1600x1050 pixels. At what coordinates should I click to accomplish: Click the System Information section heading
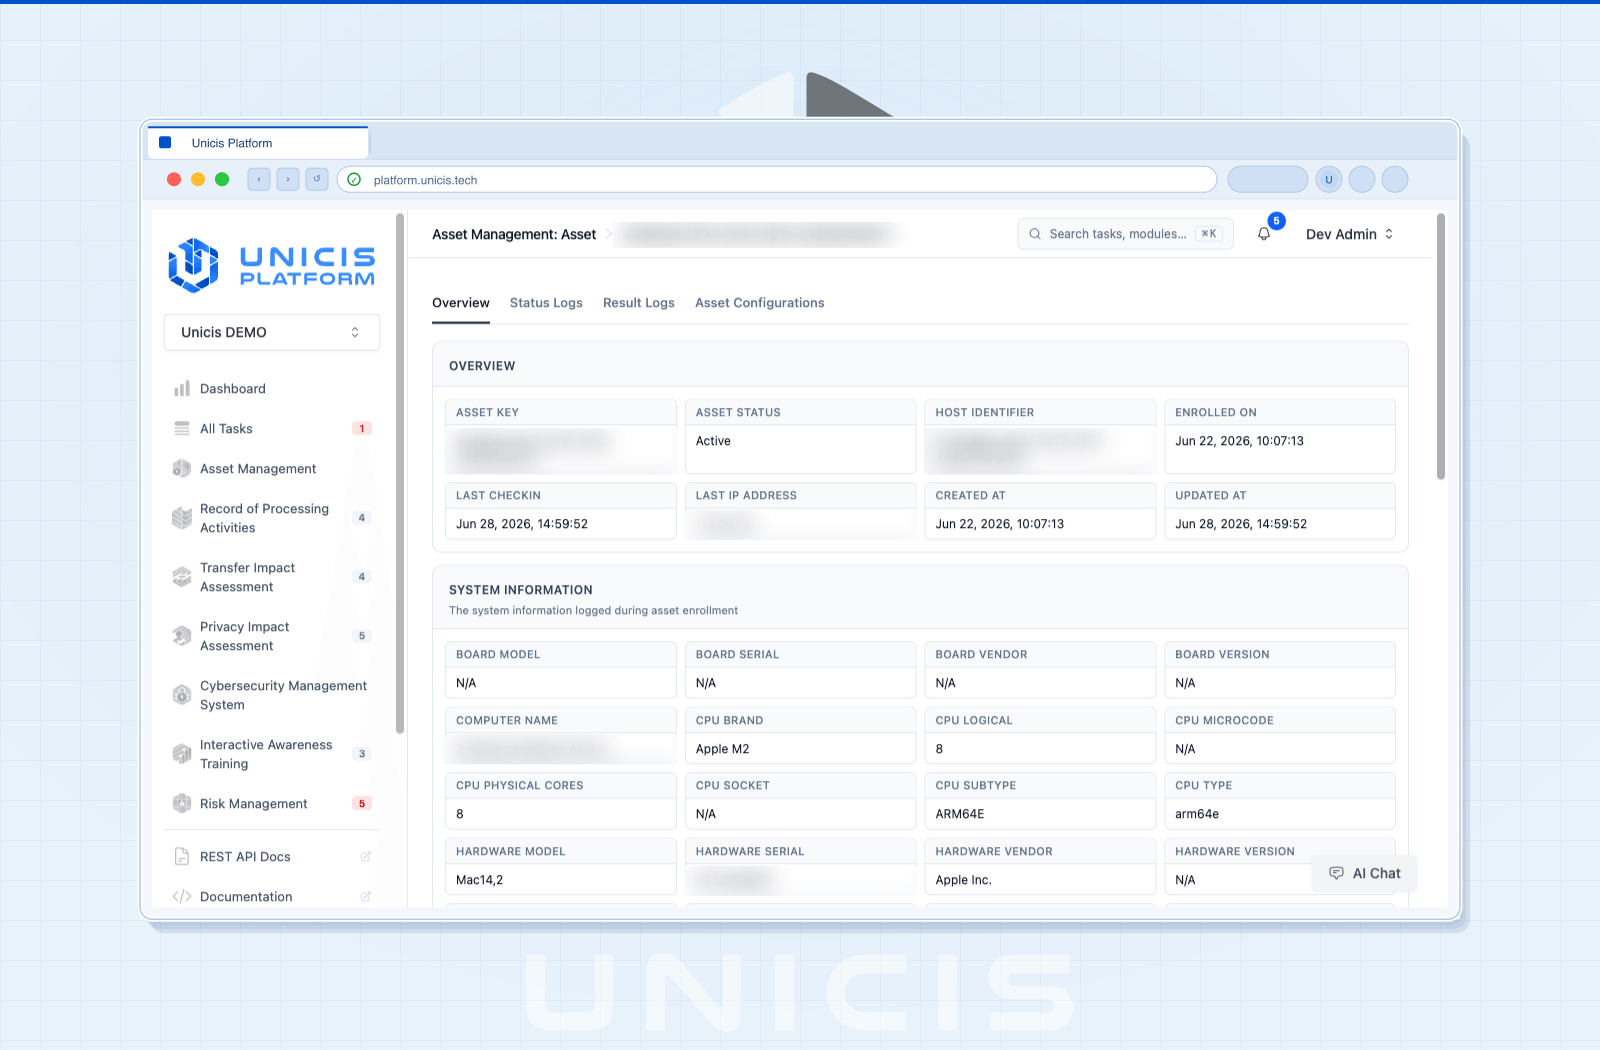[520, 590]
